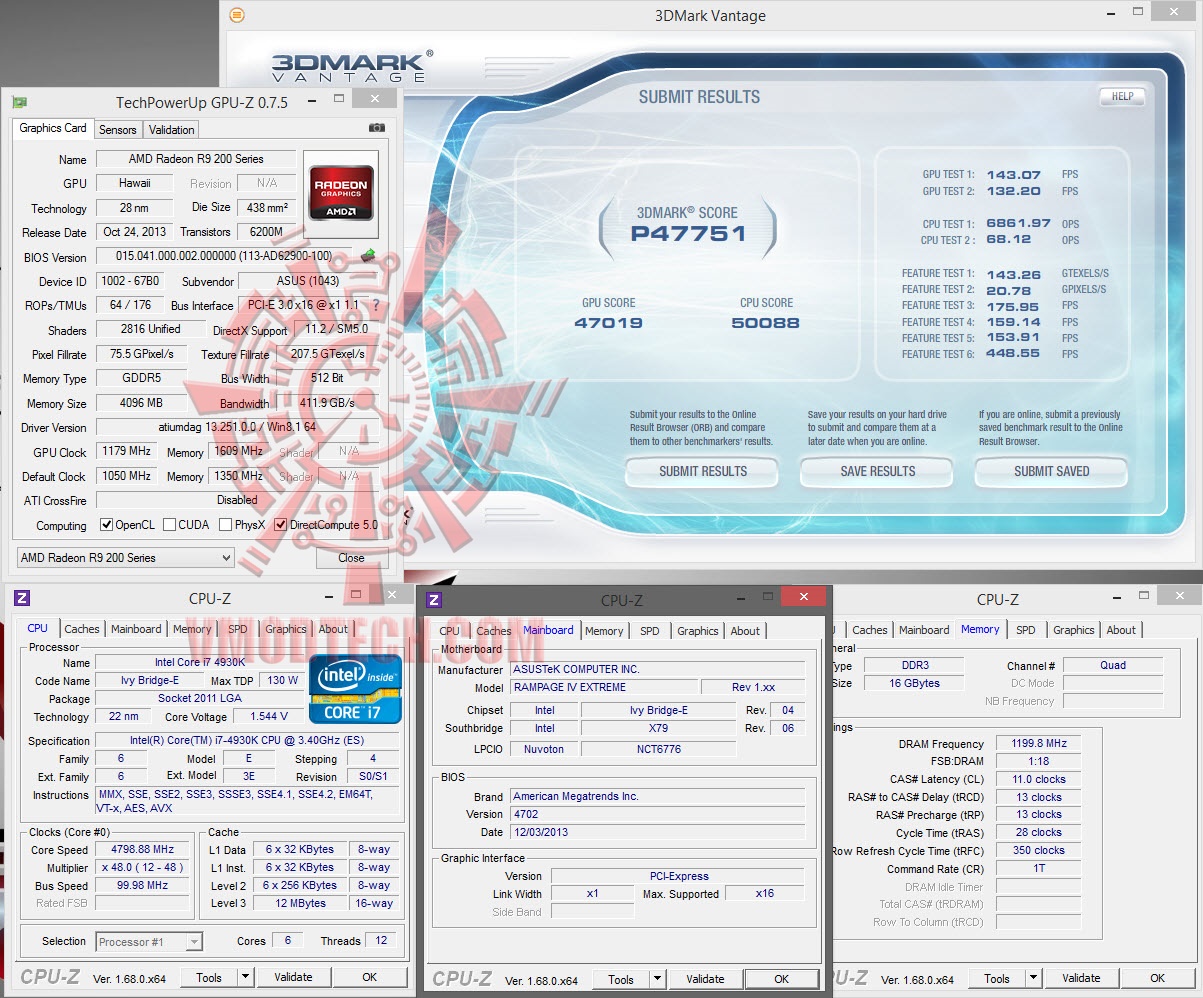Screen dimensions: 1203x998
Task: Open the Processor #1 selection dropdown
Action: pyautogui.click(x=149, y=942)
